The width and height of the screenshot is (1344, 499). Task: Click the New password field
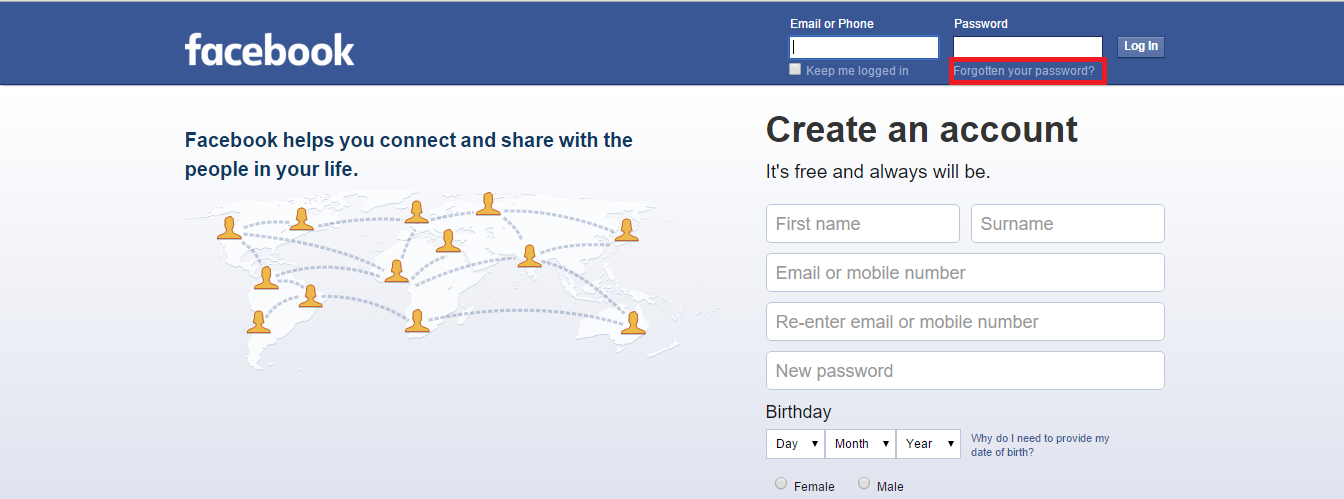(965, 370)
